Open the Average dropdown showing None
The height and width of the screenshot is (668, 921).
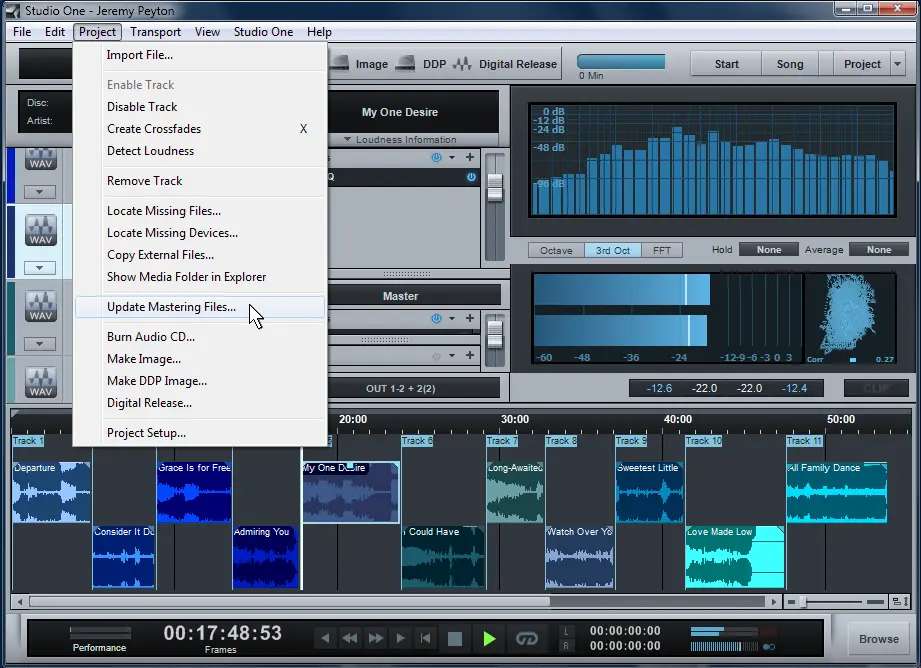point(879,250)
